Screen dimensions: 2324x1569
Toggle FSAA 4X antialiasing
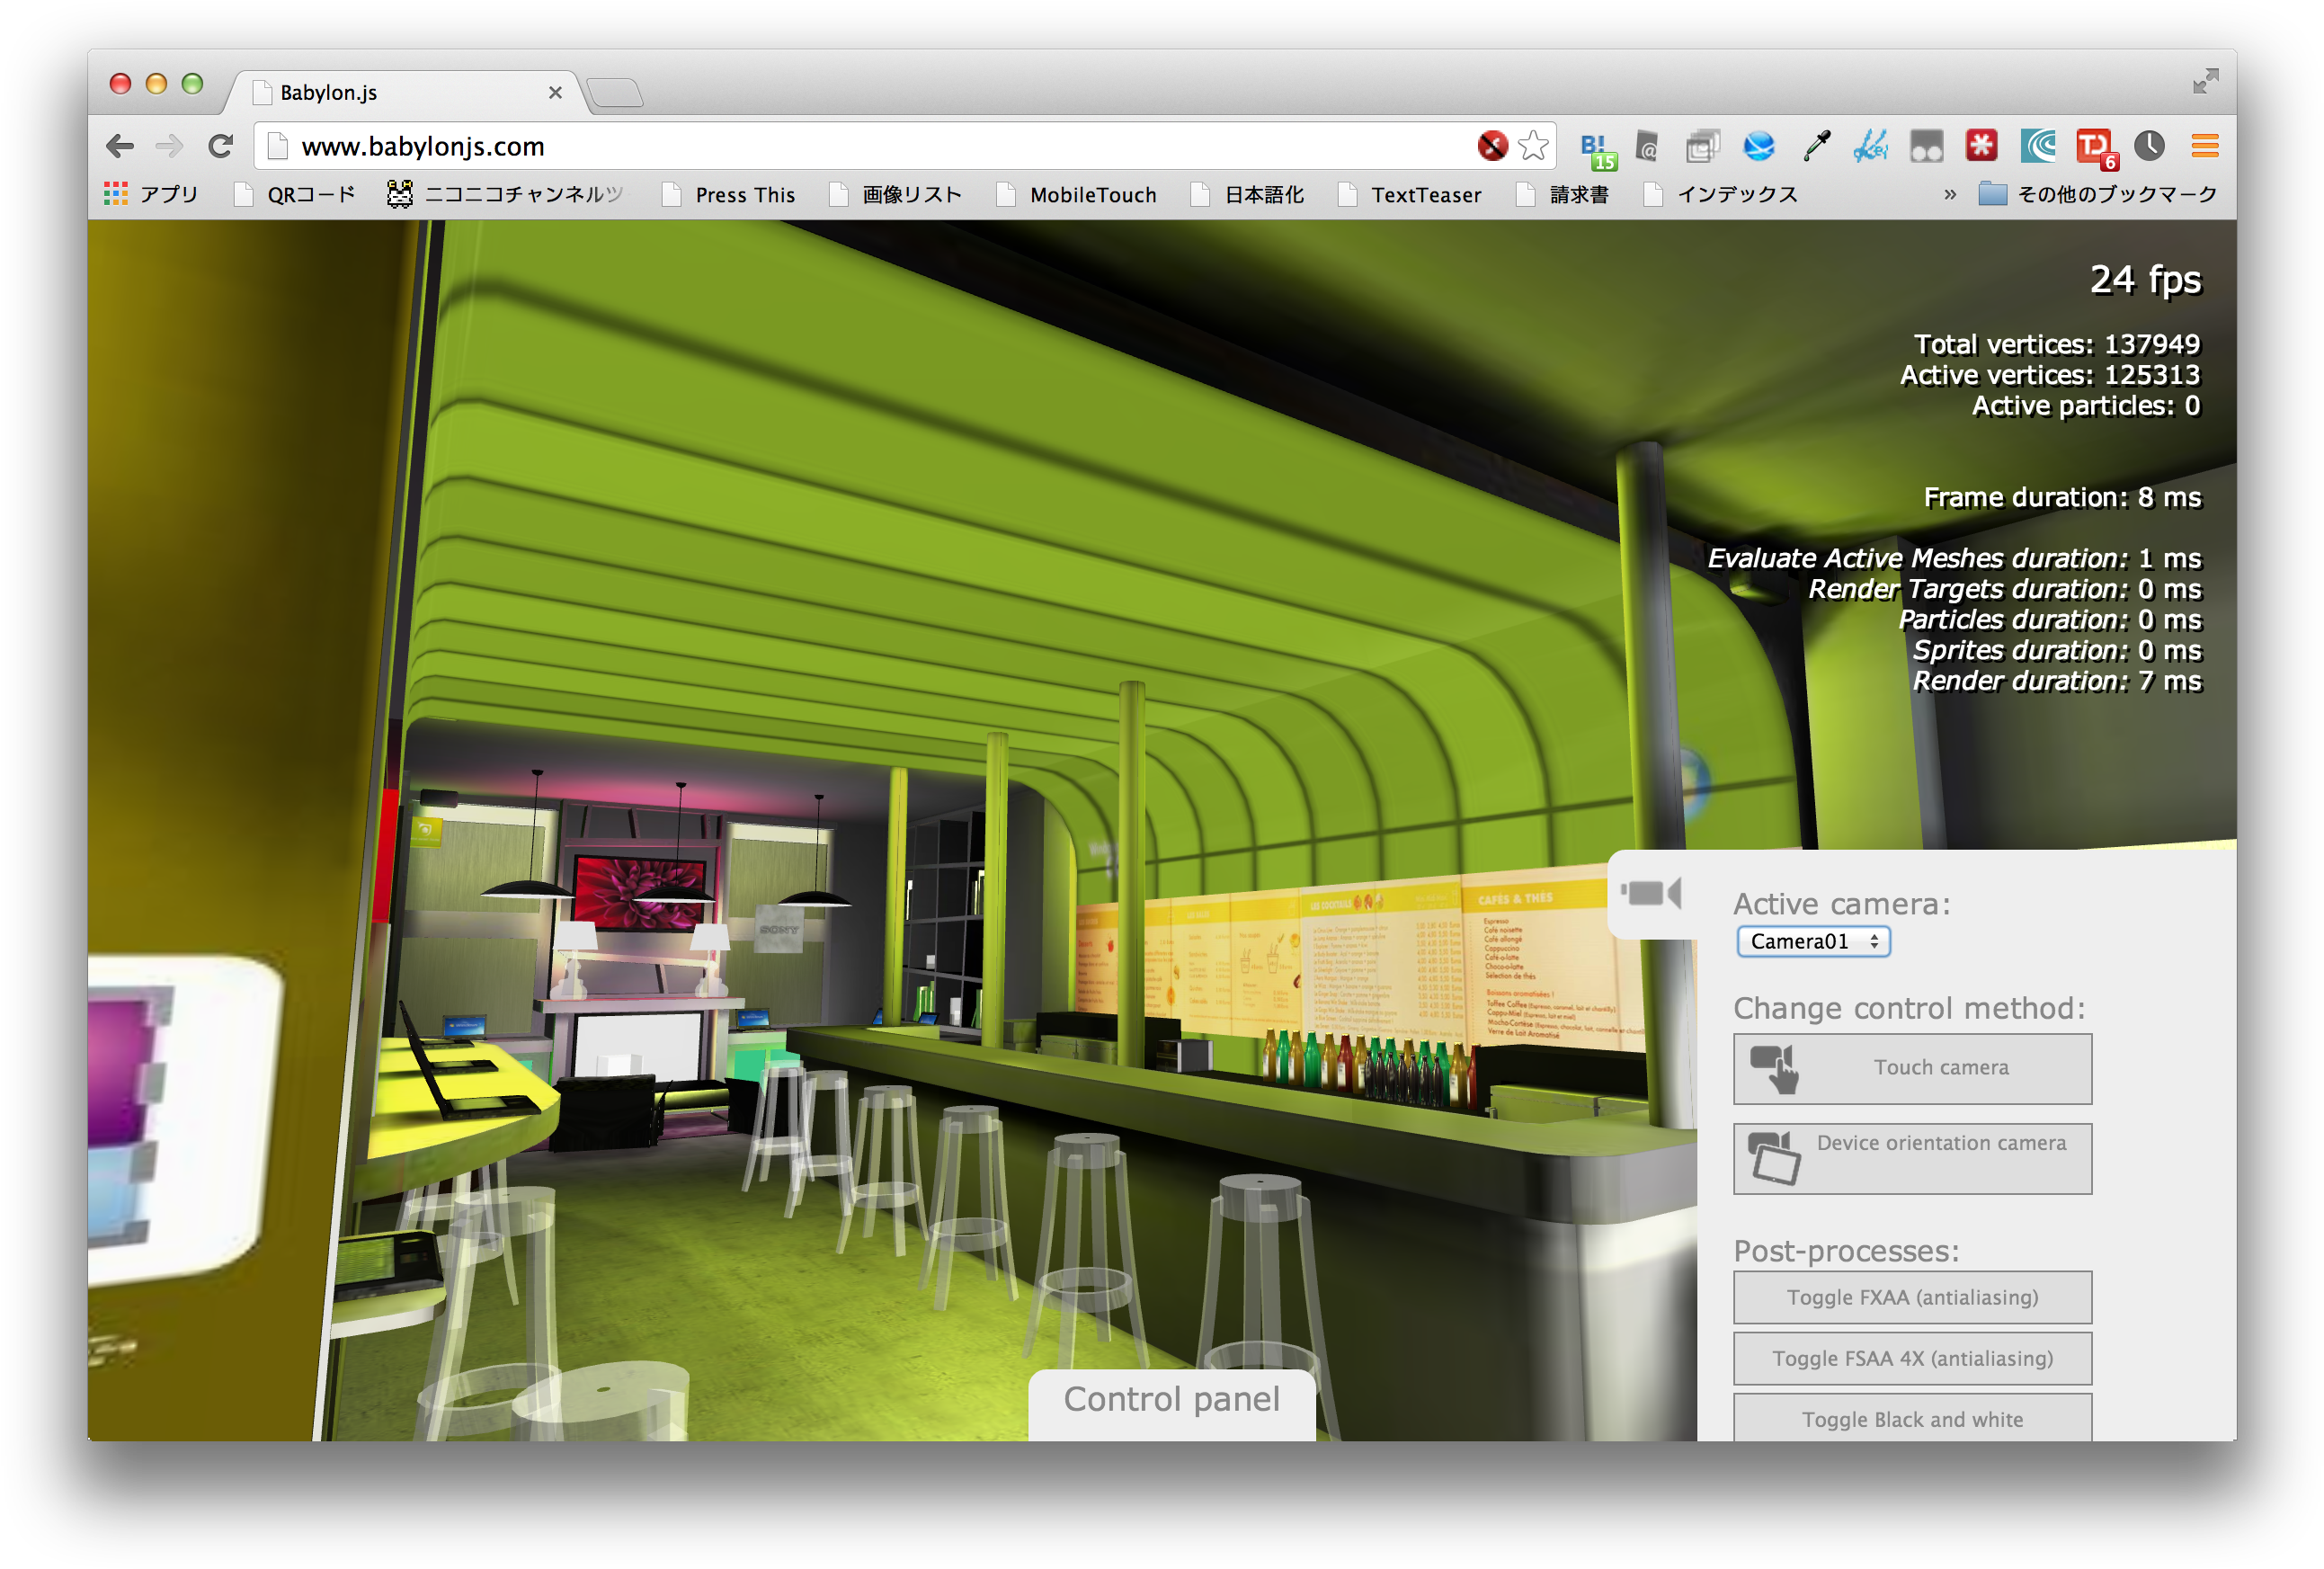tap(1912, 1358)
